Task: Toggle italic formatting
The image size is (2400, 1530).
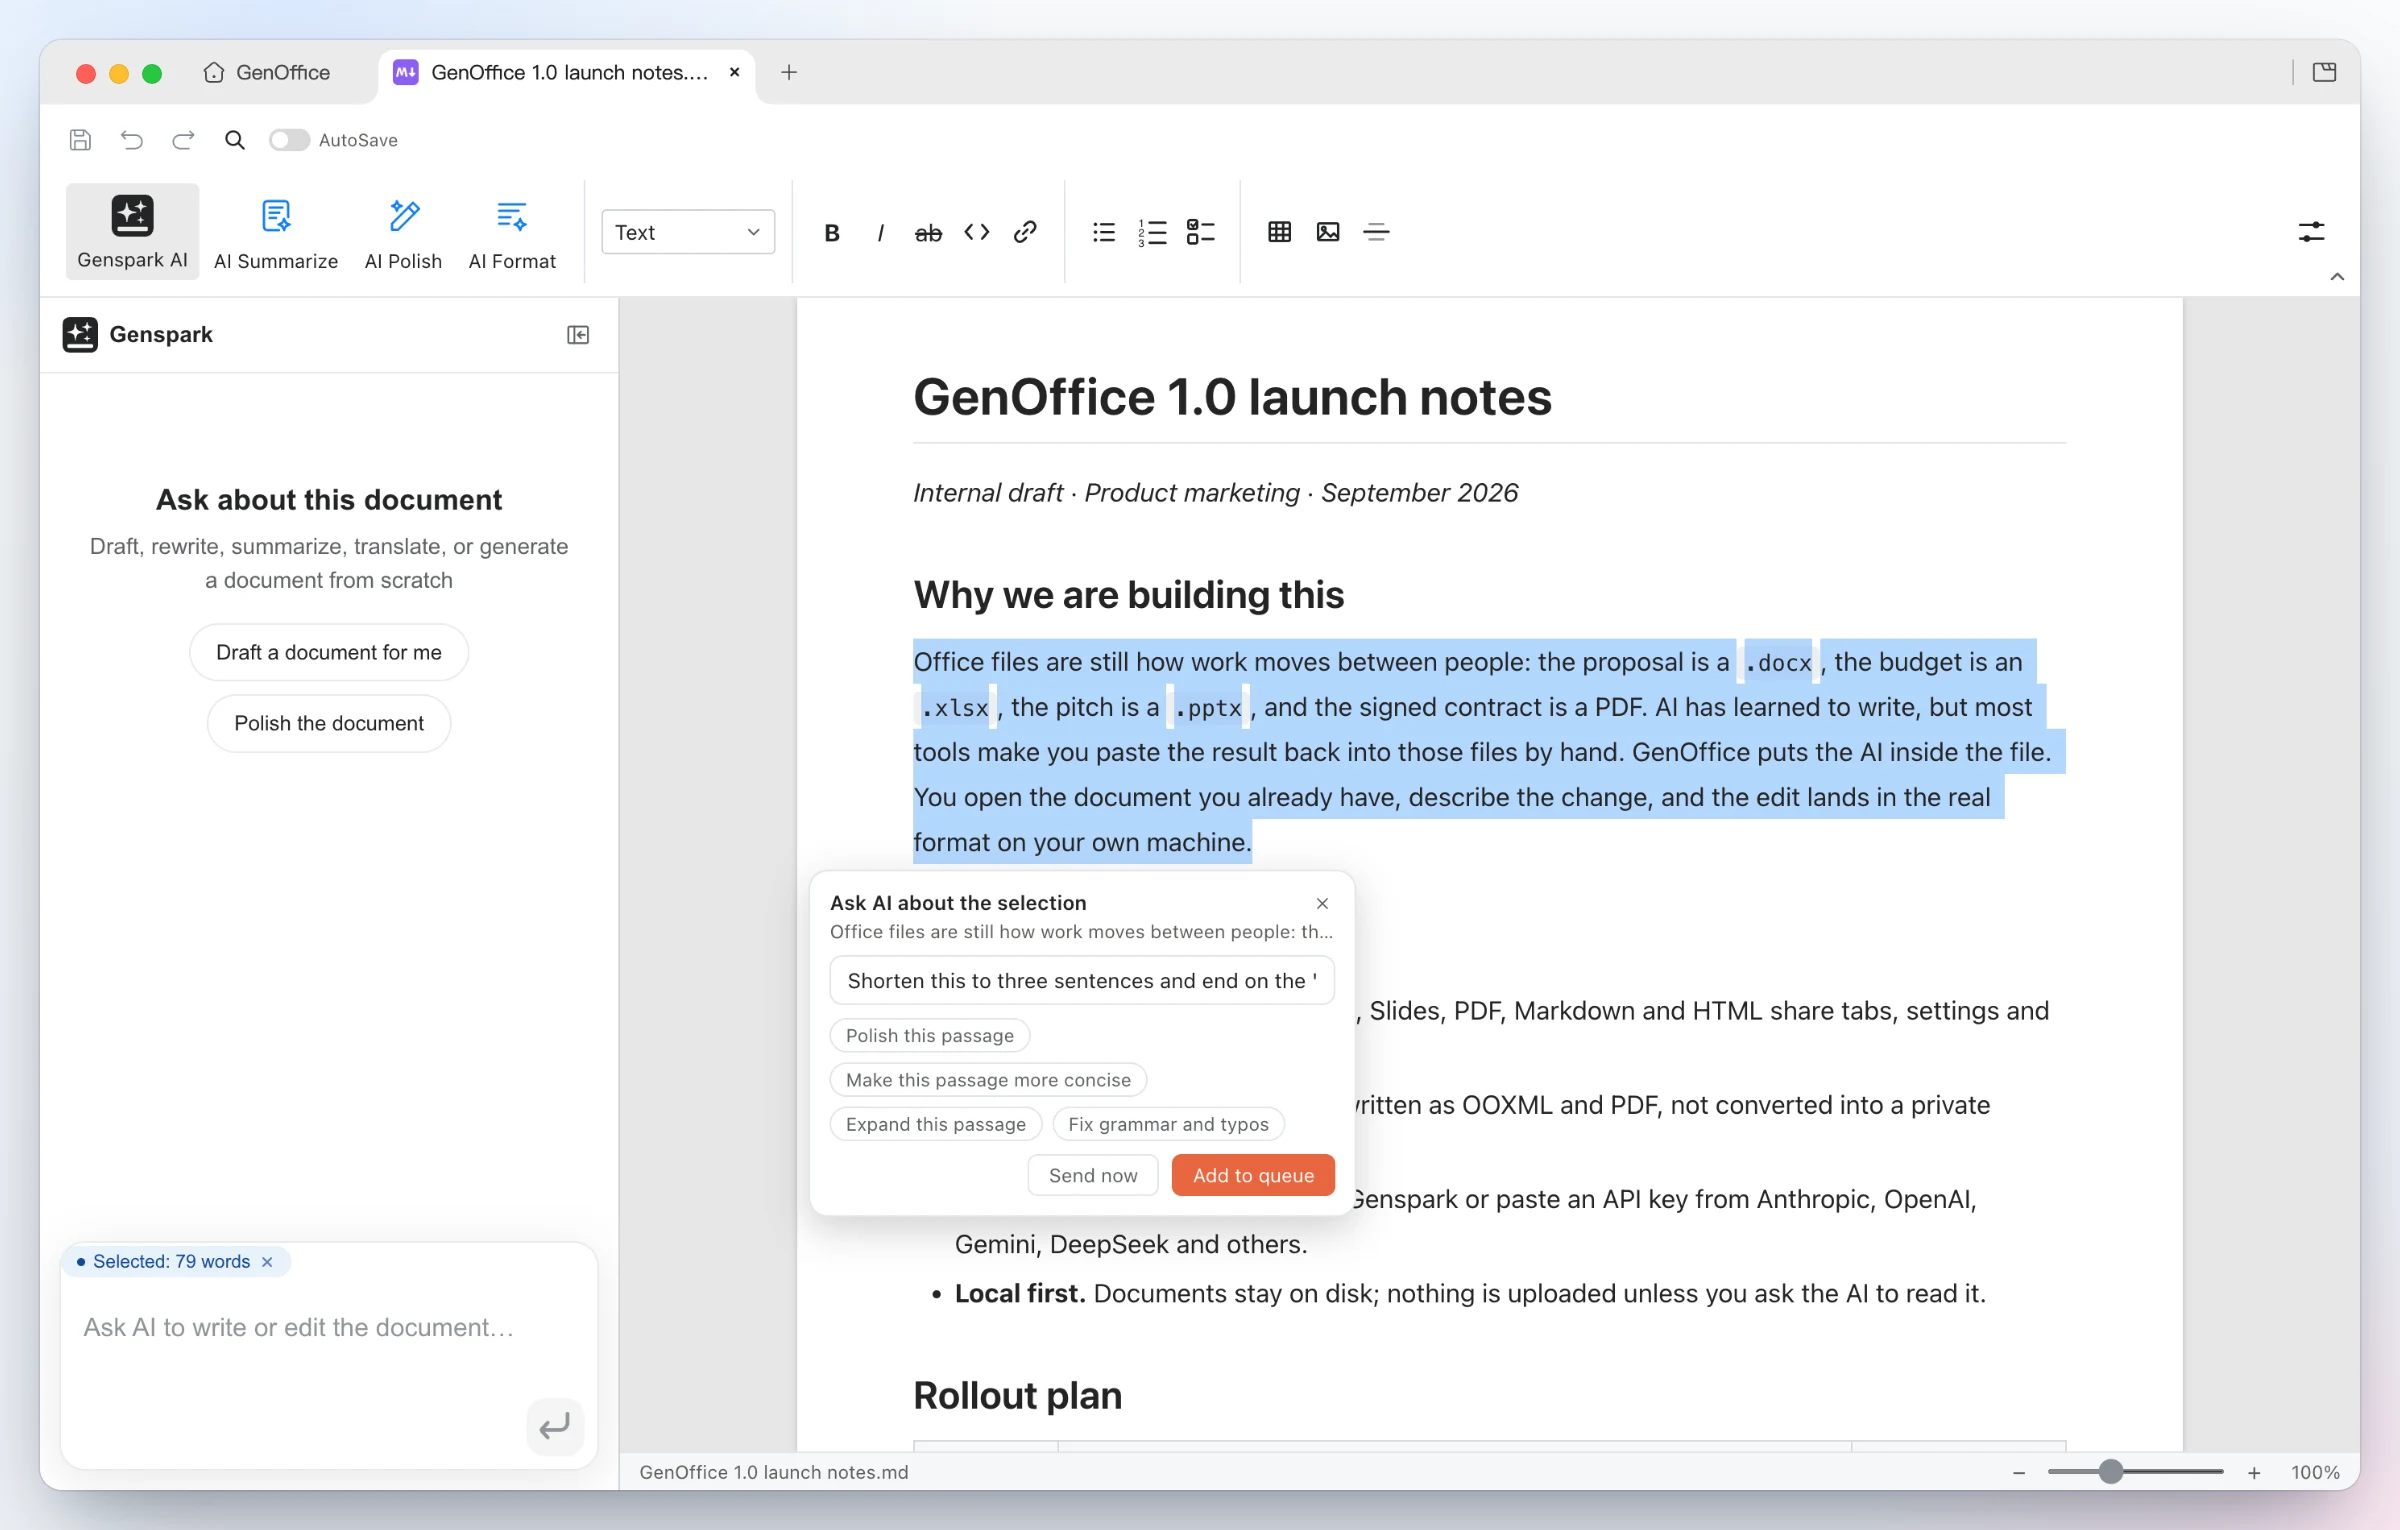Action: [x=880, y=232]
